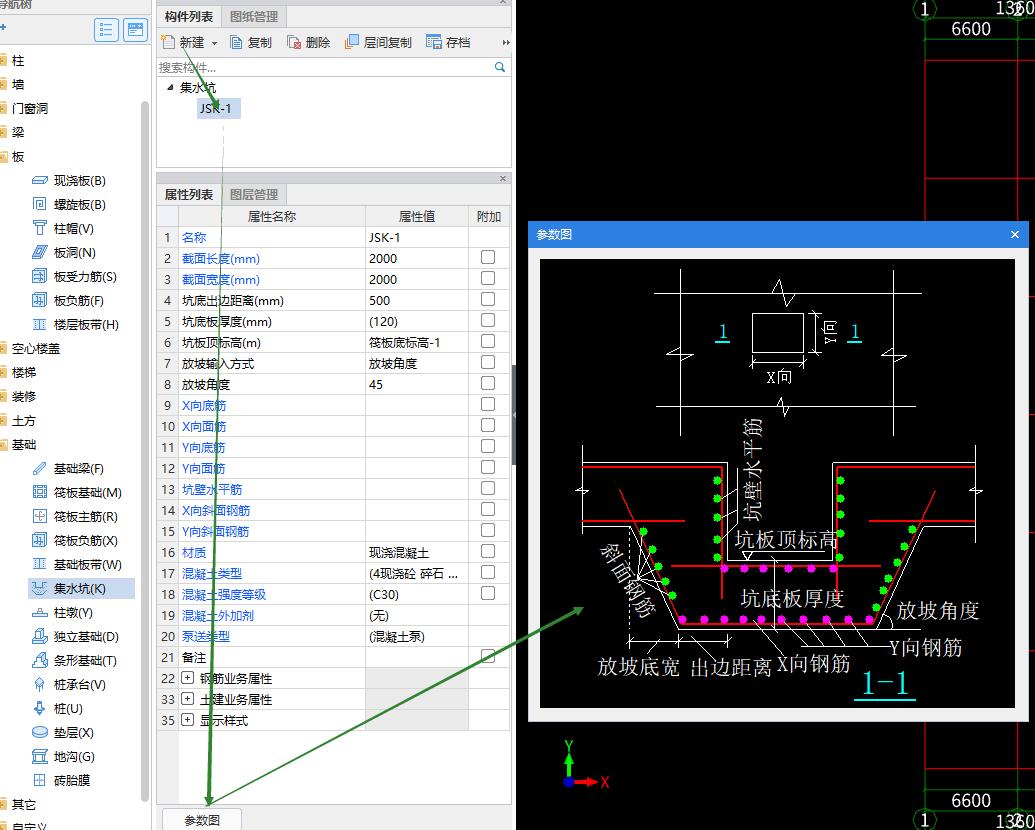The height and width of the screenshot is (830, 1035).
Task: Click the 参数图 button
Action: [x=202, y=820]
